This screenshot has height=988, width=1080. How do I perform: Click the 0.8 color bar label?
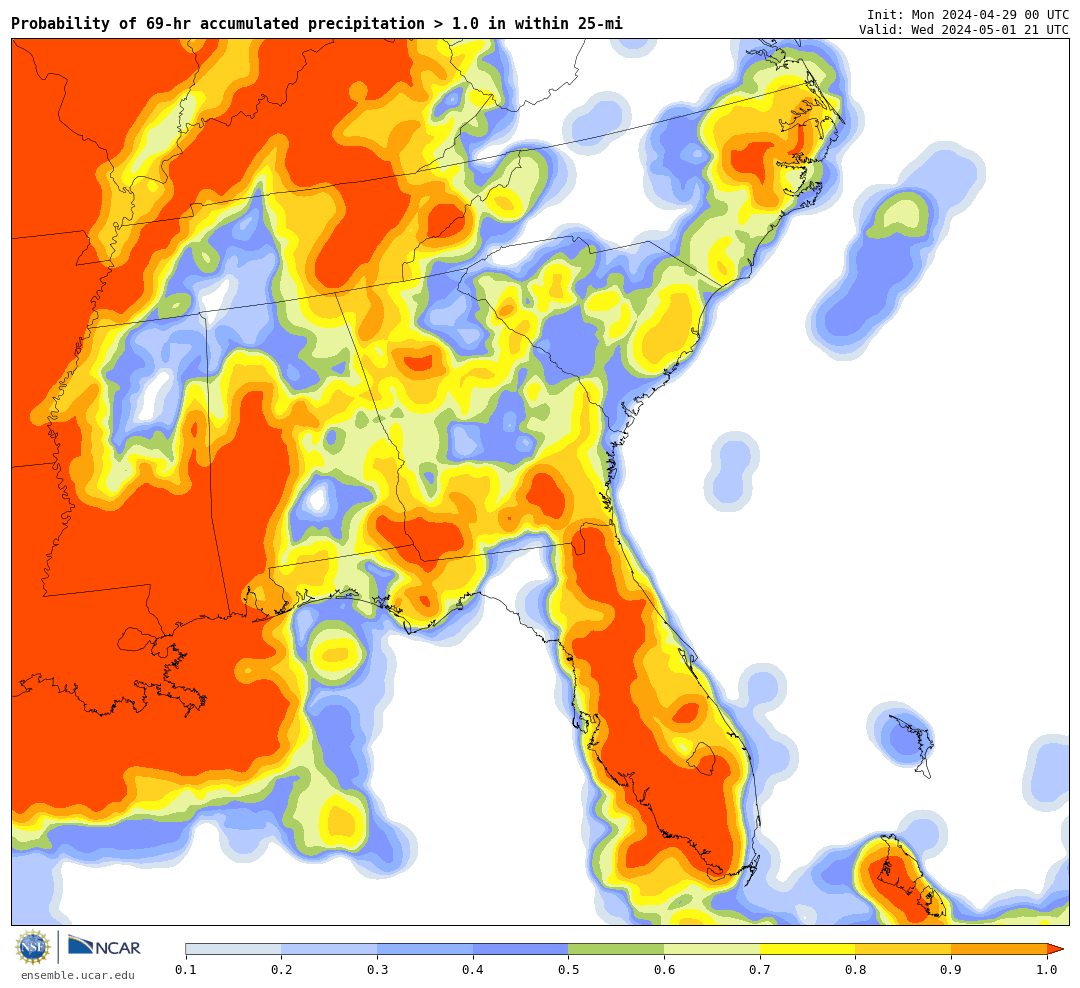(x=856, y=970)
